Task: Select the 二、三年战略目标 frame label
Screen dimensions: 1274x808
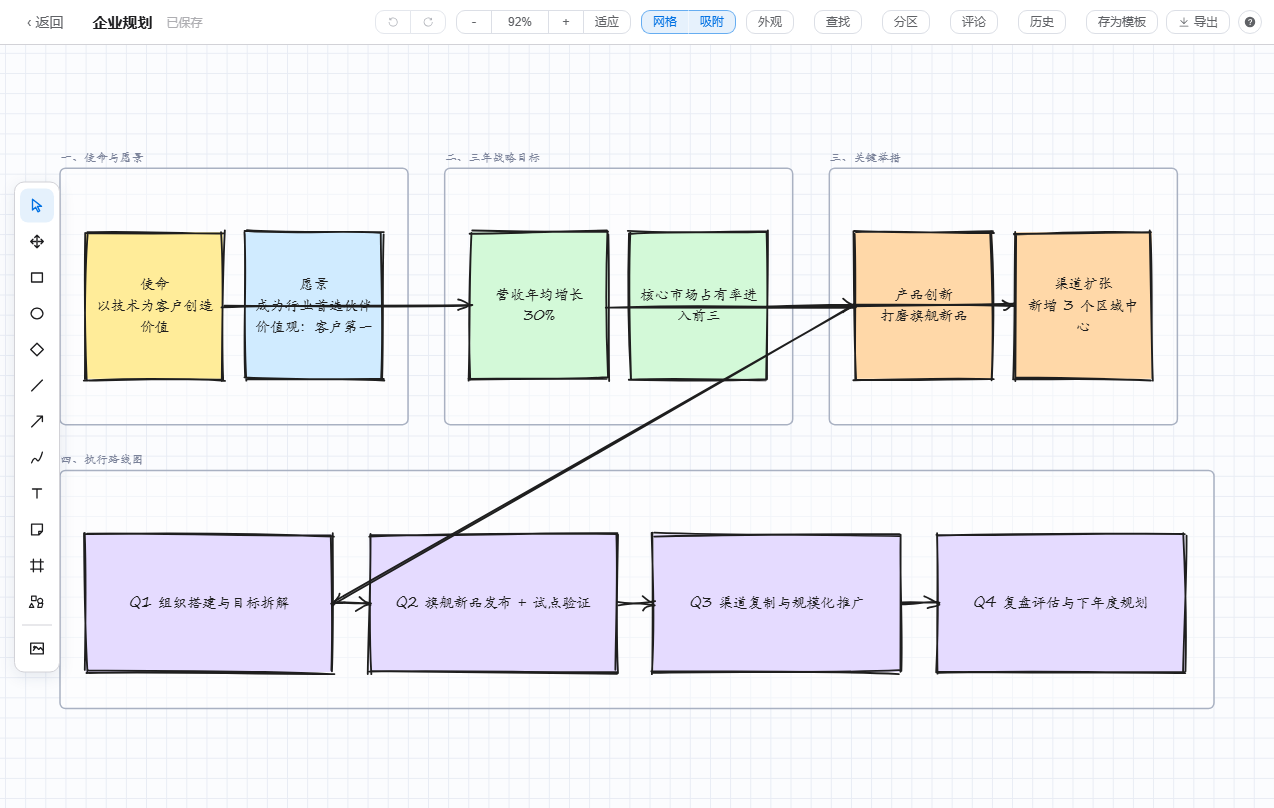Action: 493,157
